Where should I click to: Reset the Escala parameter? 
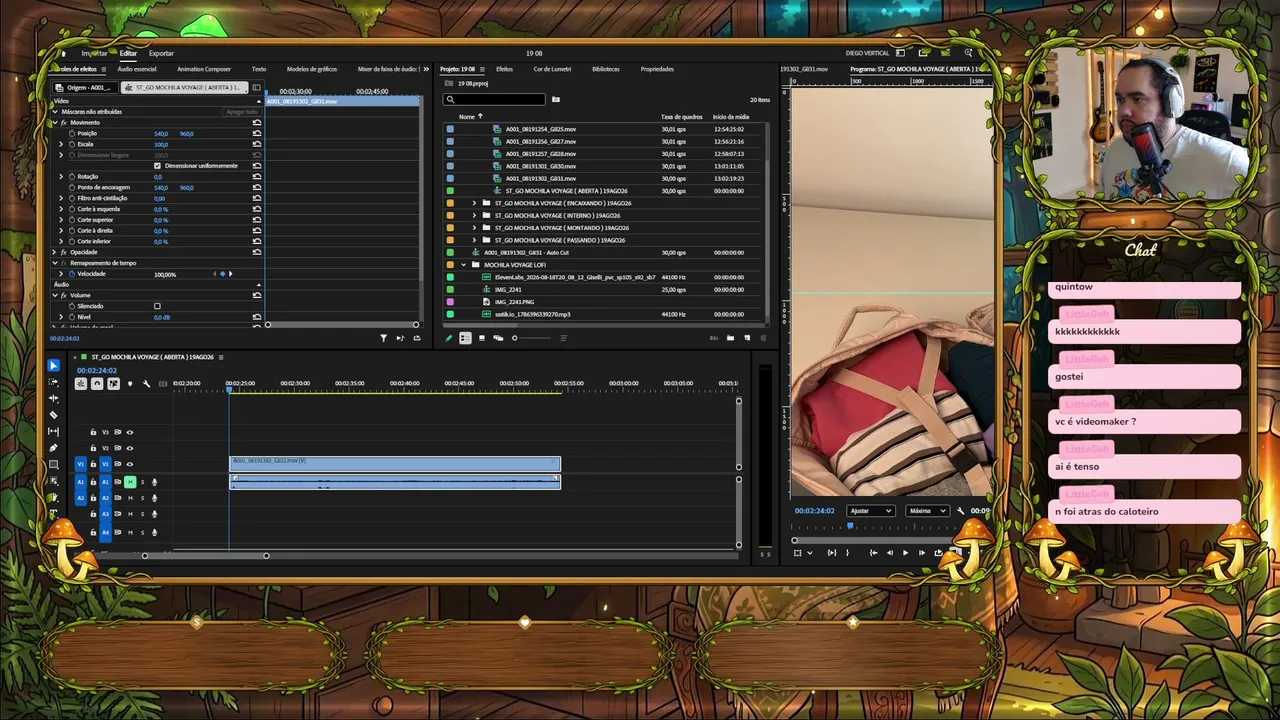tap(257, 144)
